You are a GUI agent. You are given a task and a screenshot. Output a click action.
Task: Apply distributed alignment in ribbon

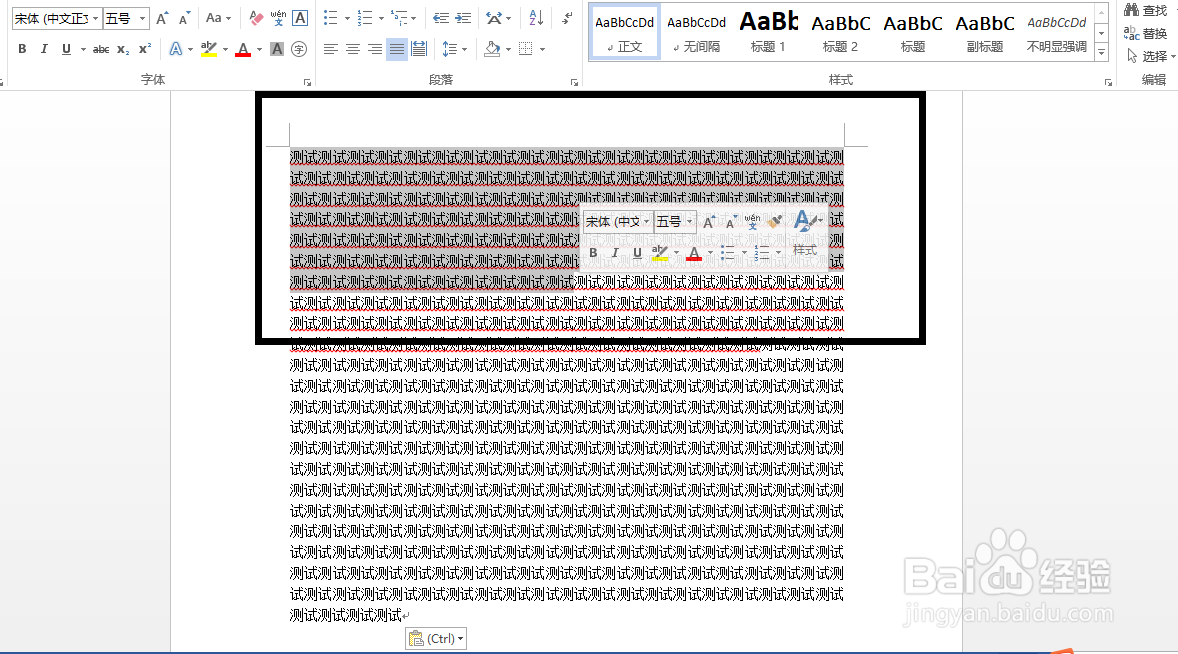pyautogui.click(x=418, y=50)
